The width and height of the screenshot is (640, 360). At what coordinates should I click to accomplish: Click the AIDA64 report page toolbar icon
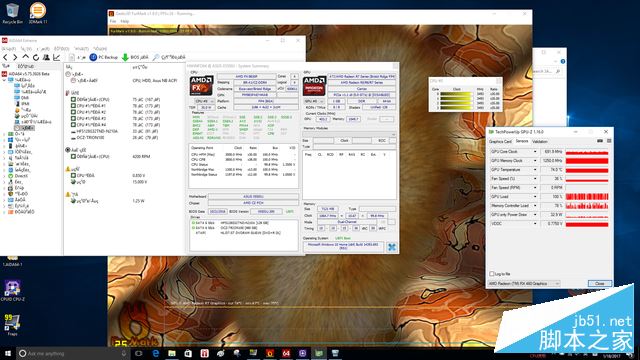tap(72, 58)
